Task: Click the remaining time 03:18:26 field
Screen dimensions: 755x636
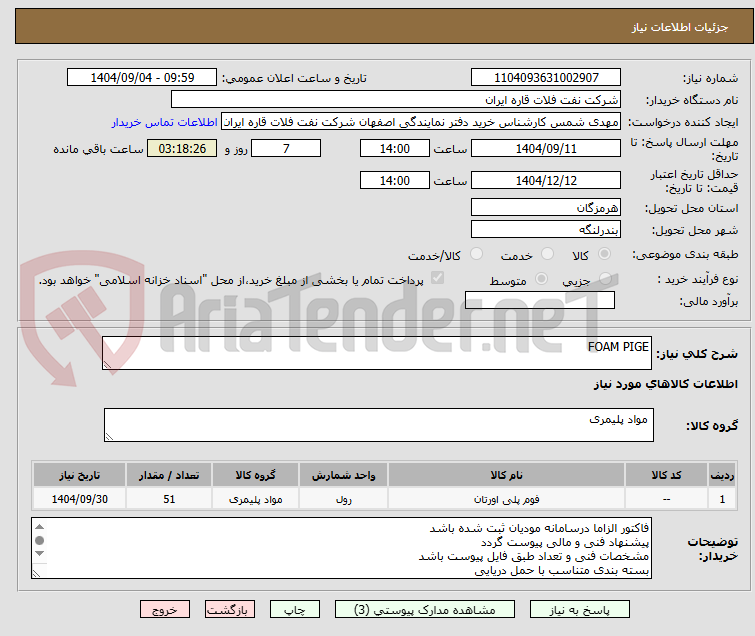Action: pos(182,148)
